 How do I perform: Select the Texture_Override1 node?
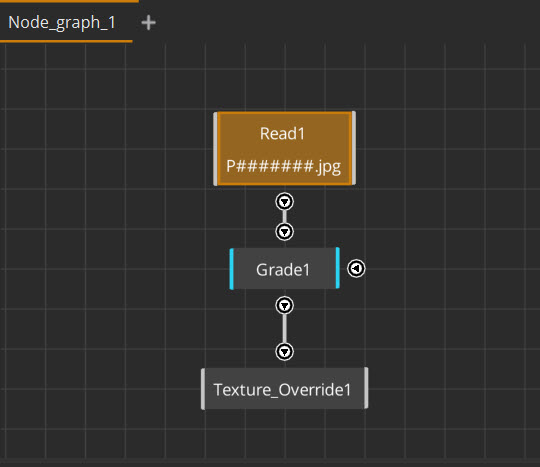[284, 389]
